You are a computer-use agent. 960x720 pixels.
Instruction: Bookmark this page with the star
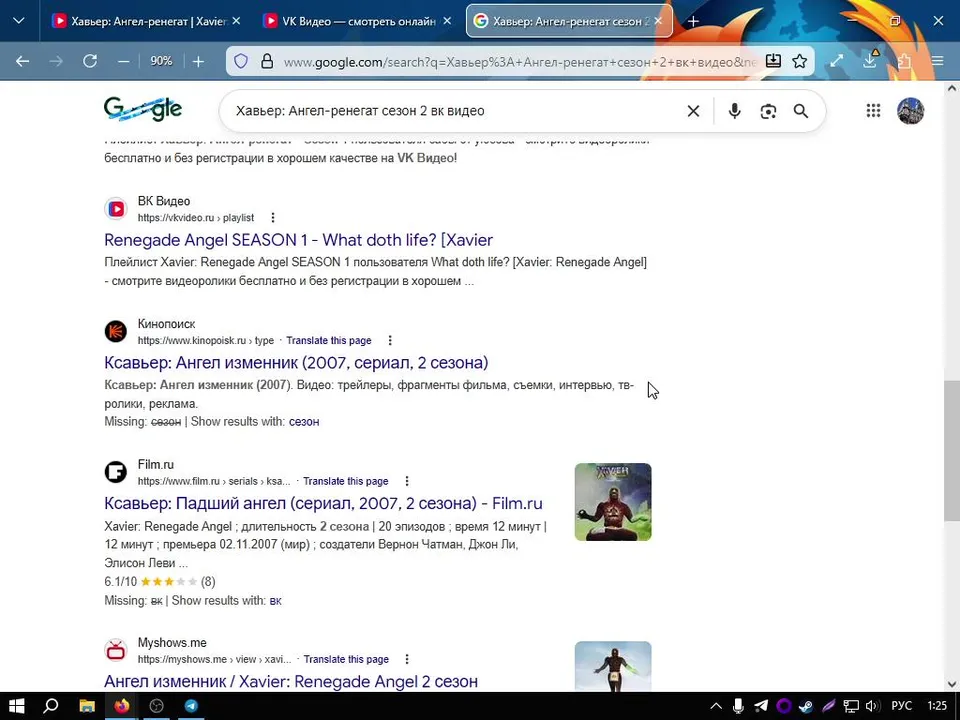coord(800,61)
